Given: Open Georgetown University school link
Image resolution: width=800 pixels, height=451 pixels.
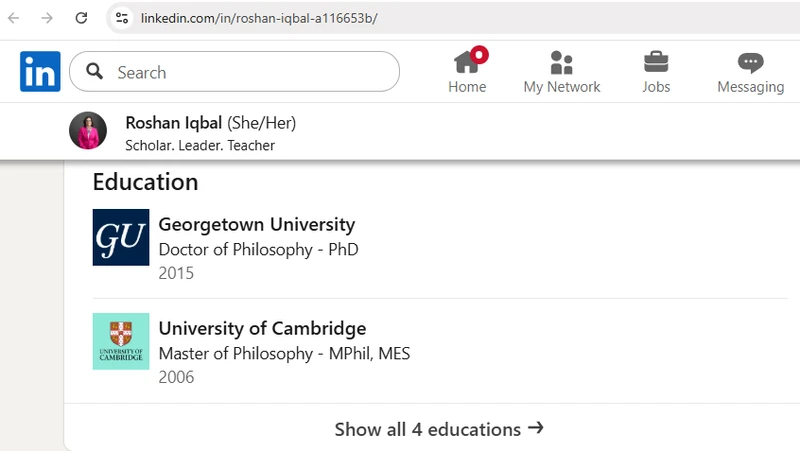Looking at the screenshot, I should (257, 224).
